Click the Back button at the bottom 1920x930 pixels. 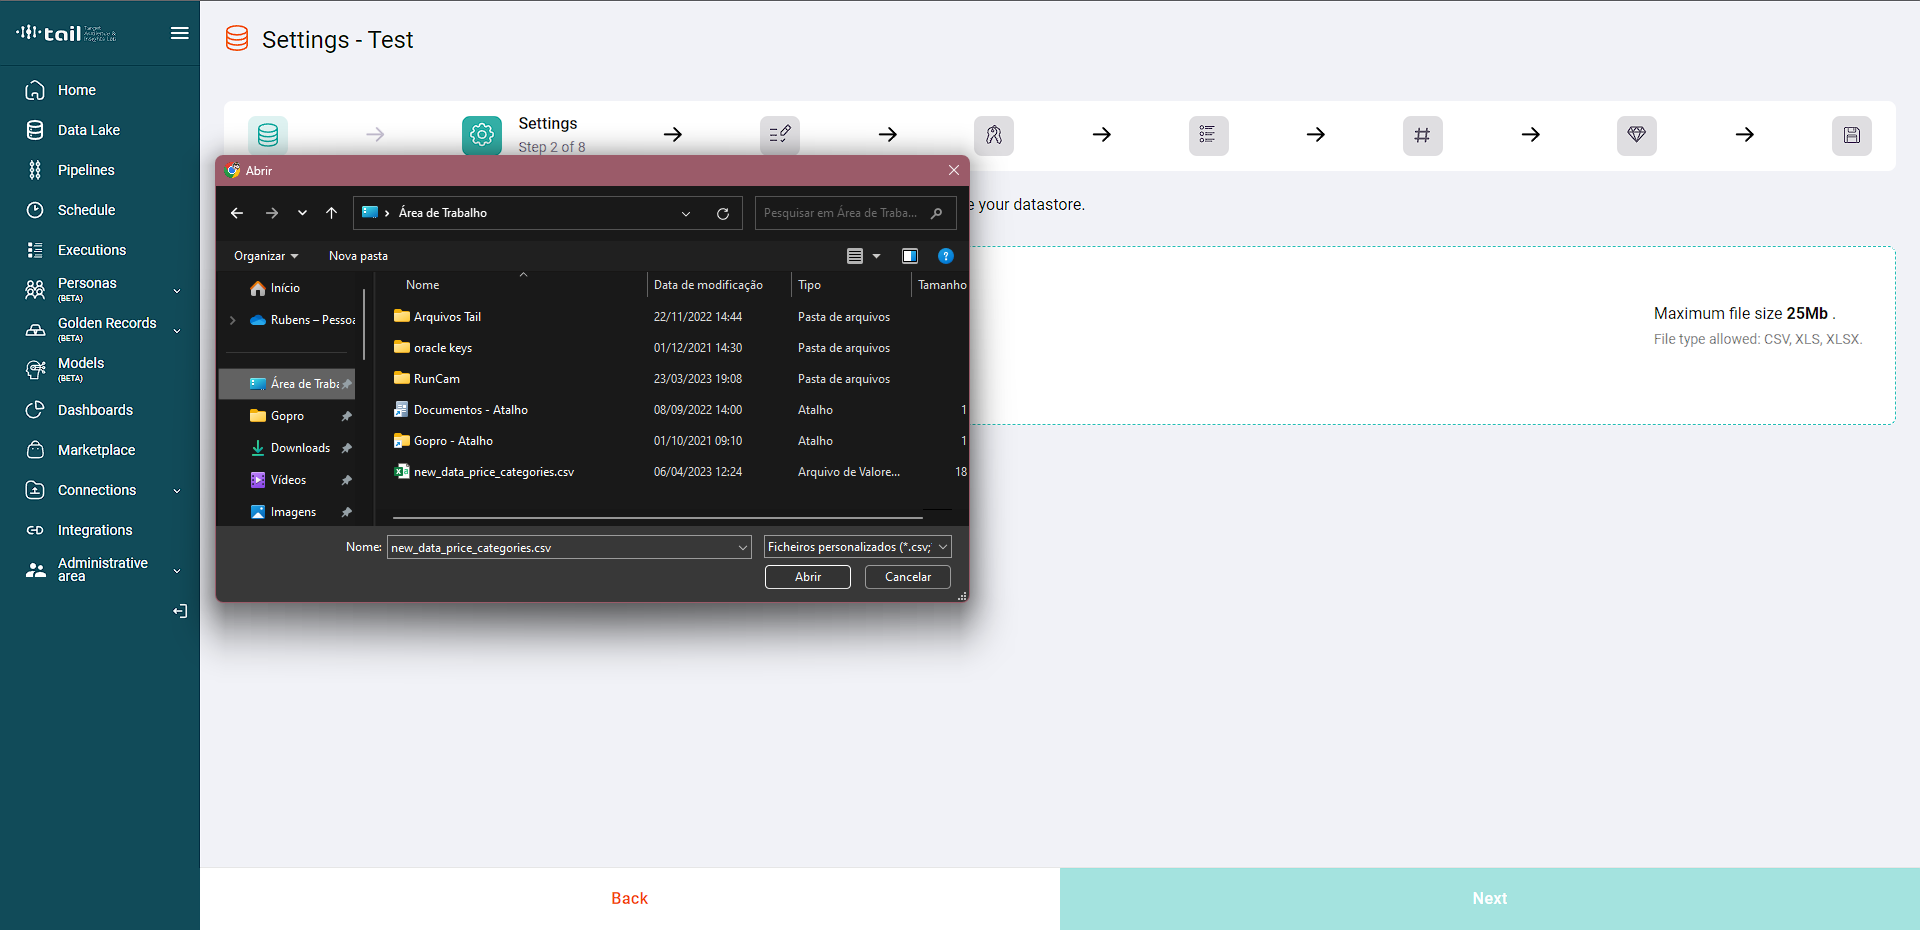[630, 898]
